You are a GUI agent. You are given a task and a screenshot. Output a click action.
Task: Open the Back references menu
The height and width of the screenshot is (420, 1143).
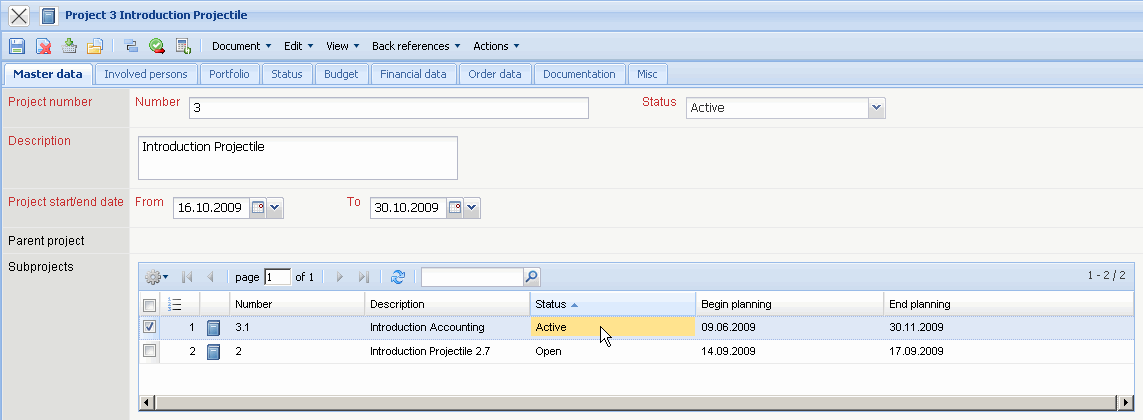416,46
